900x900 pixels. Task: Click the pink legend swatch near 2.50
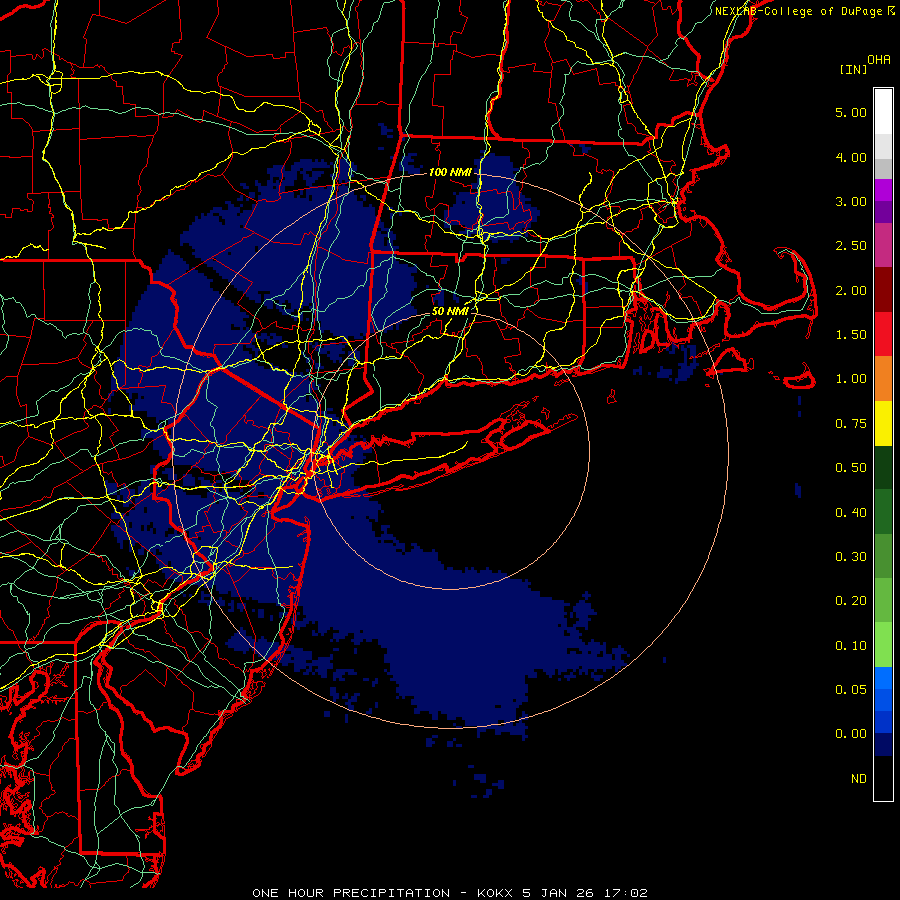(883, 246)
